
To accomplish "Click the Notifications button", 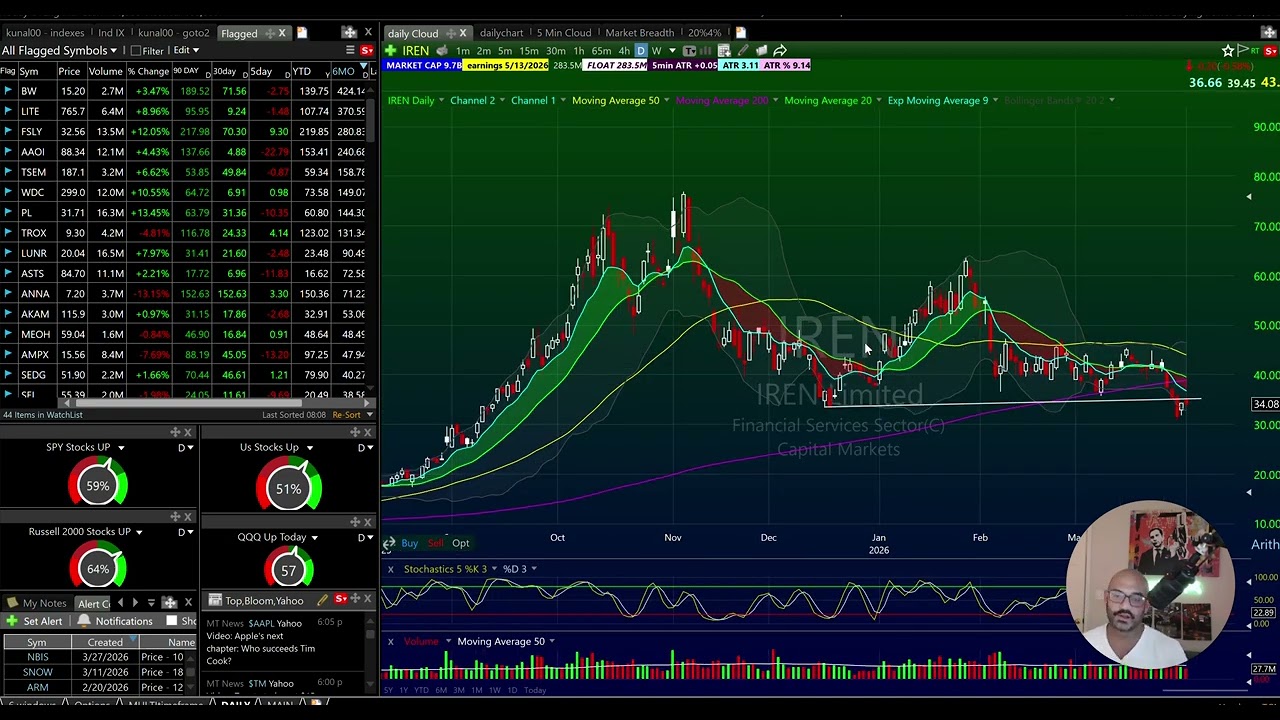I will click(x=124, y=621).
